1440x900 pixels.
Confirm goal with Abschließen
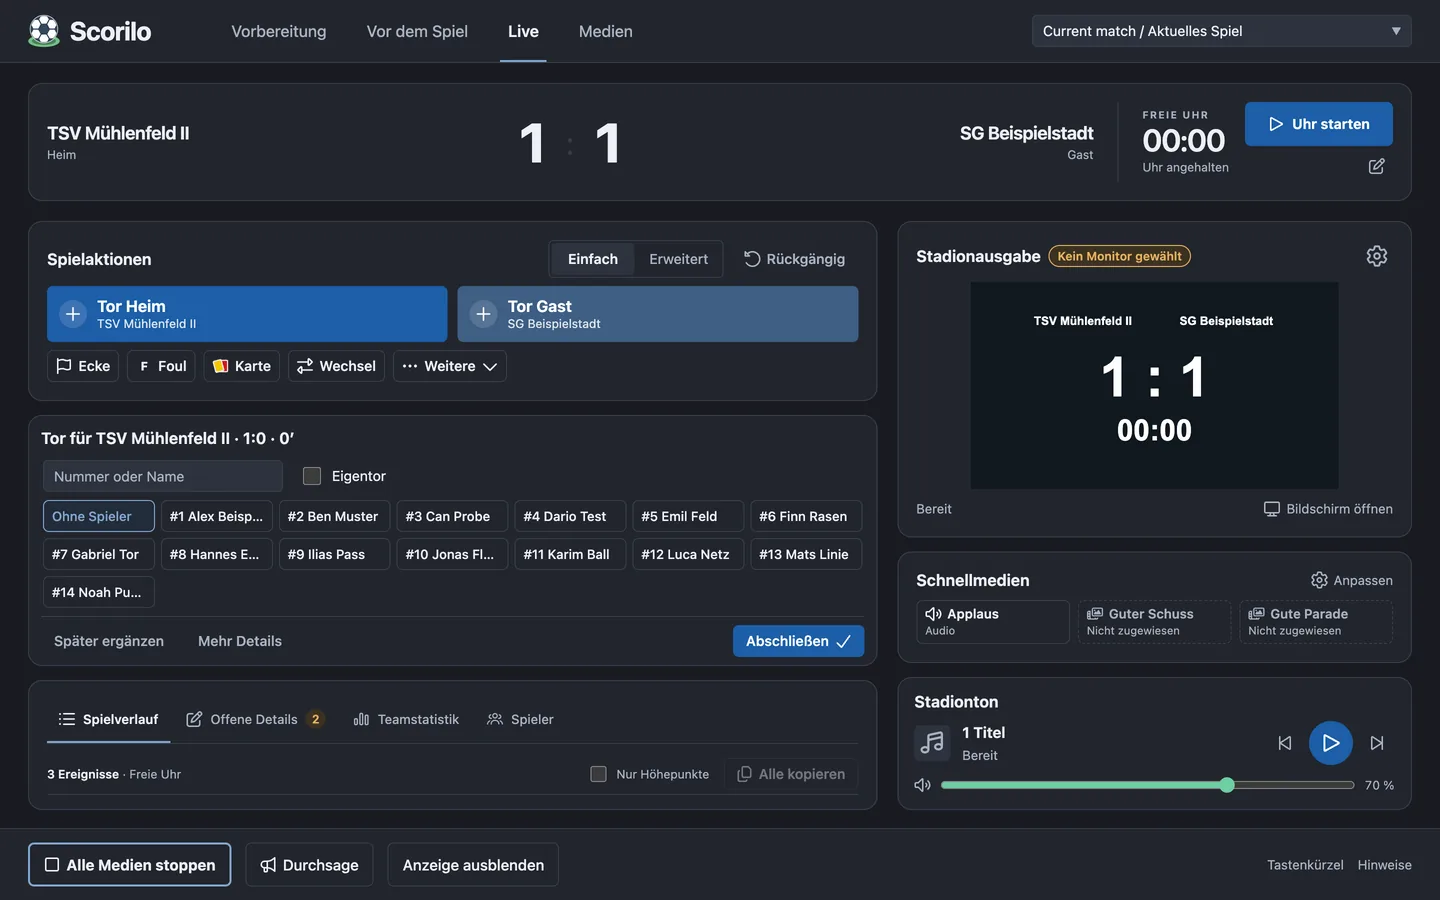click(798, 641)
